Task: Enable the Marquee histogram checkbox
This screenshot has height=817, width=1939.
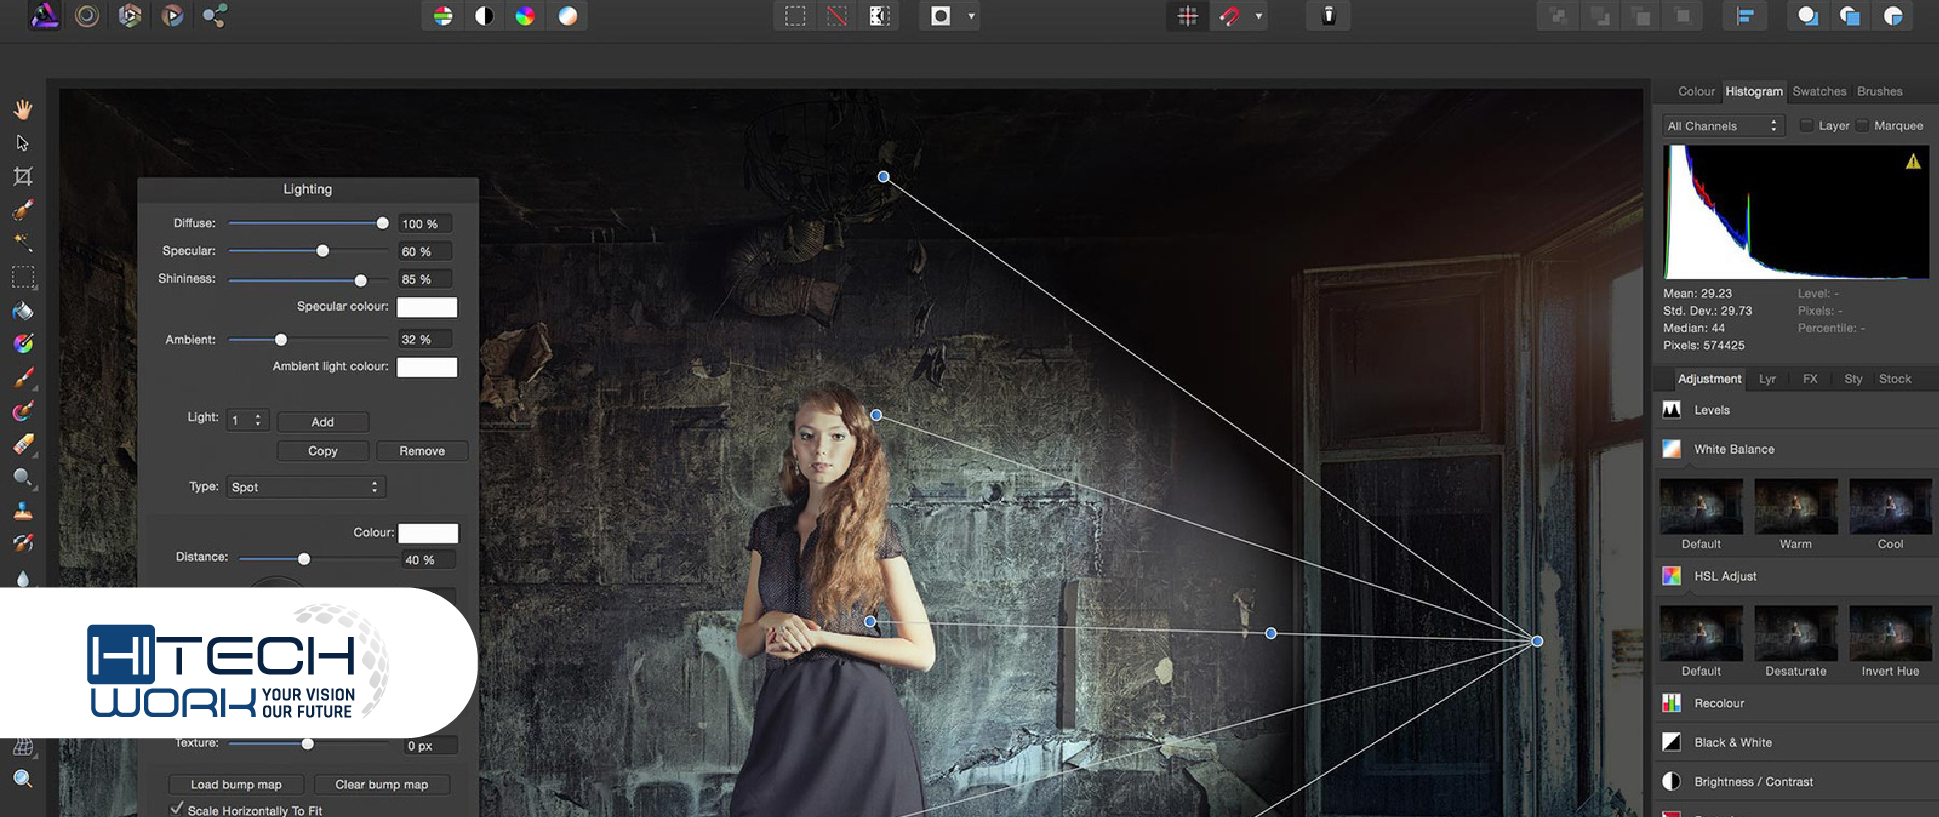Action: point(1862,125)
